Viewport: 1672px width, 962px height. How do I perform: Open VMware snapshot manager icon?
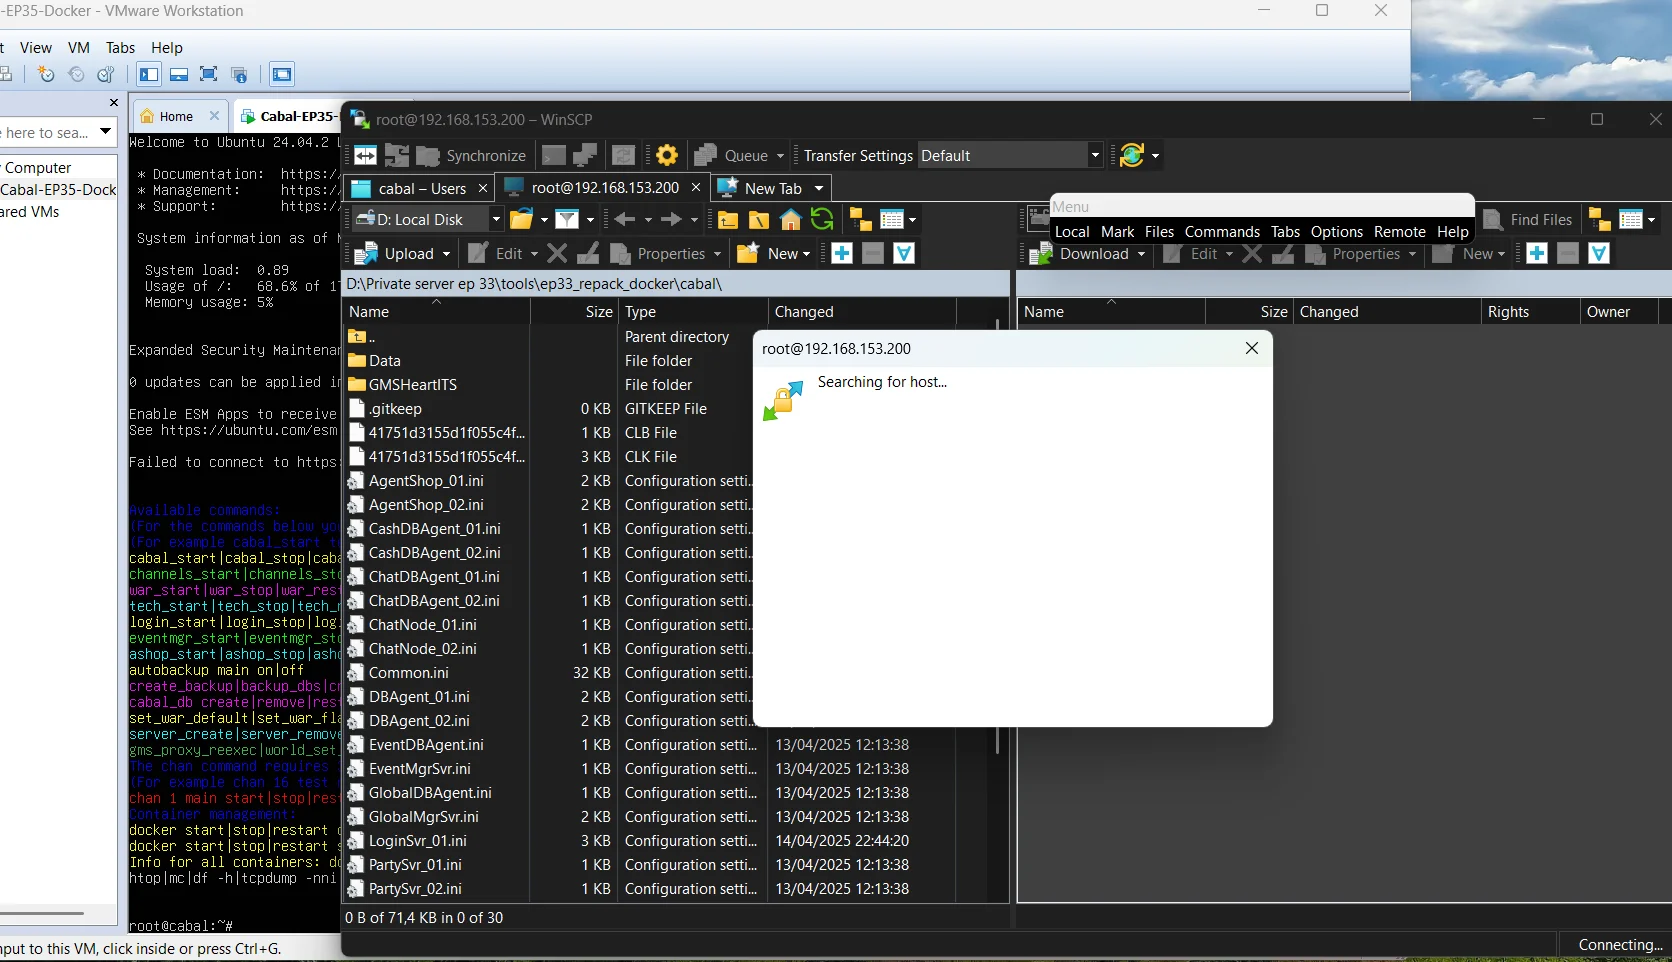(106, 74)
